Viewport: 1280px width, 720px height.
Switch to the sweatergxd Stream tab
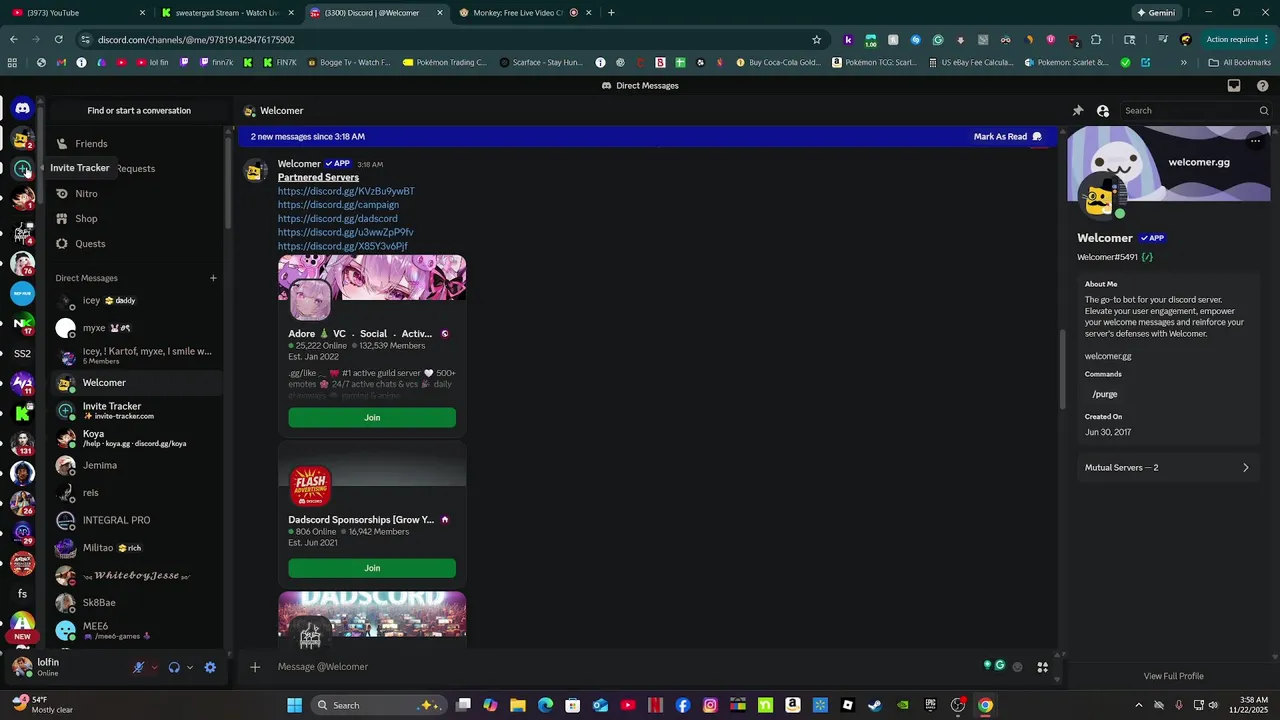pyautogui.click(x=226, y=13)
